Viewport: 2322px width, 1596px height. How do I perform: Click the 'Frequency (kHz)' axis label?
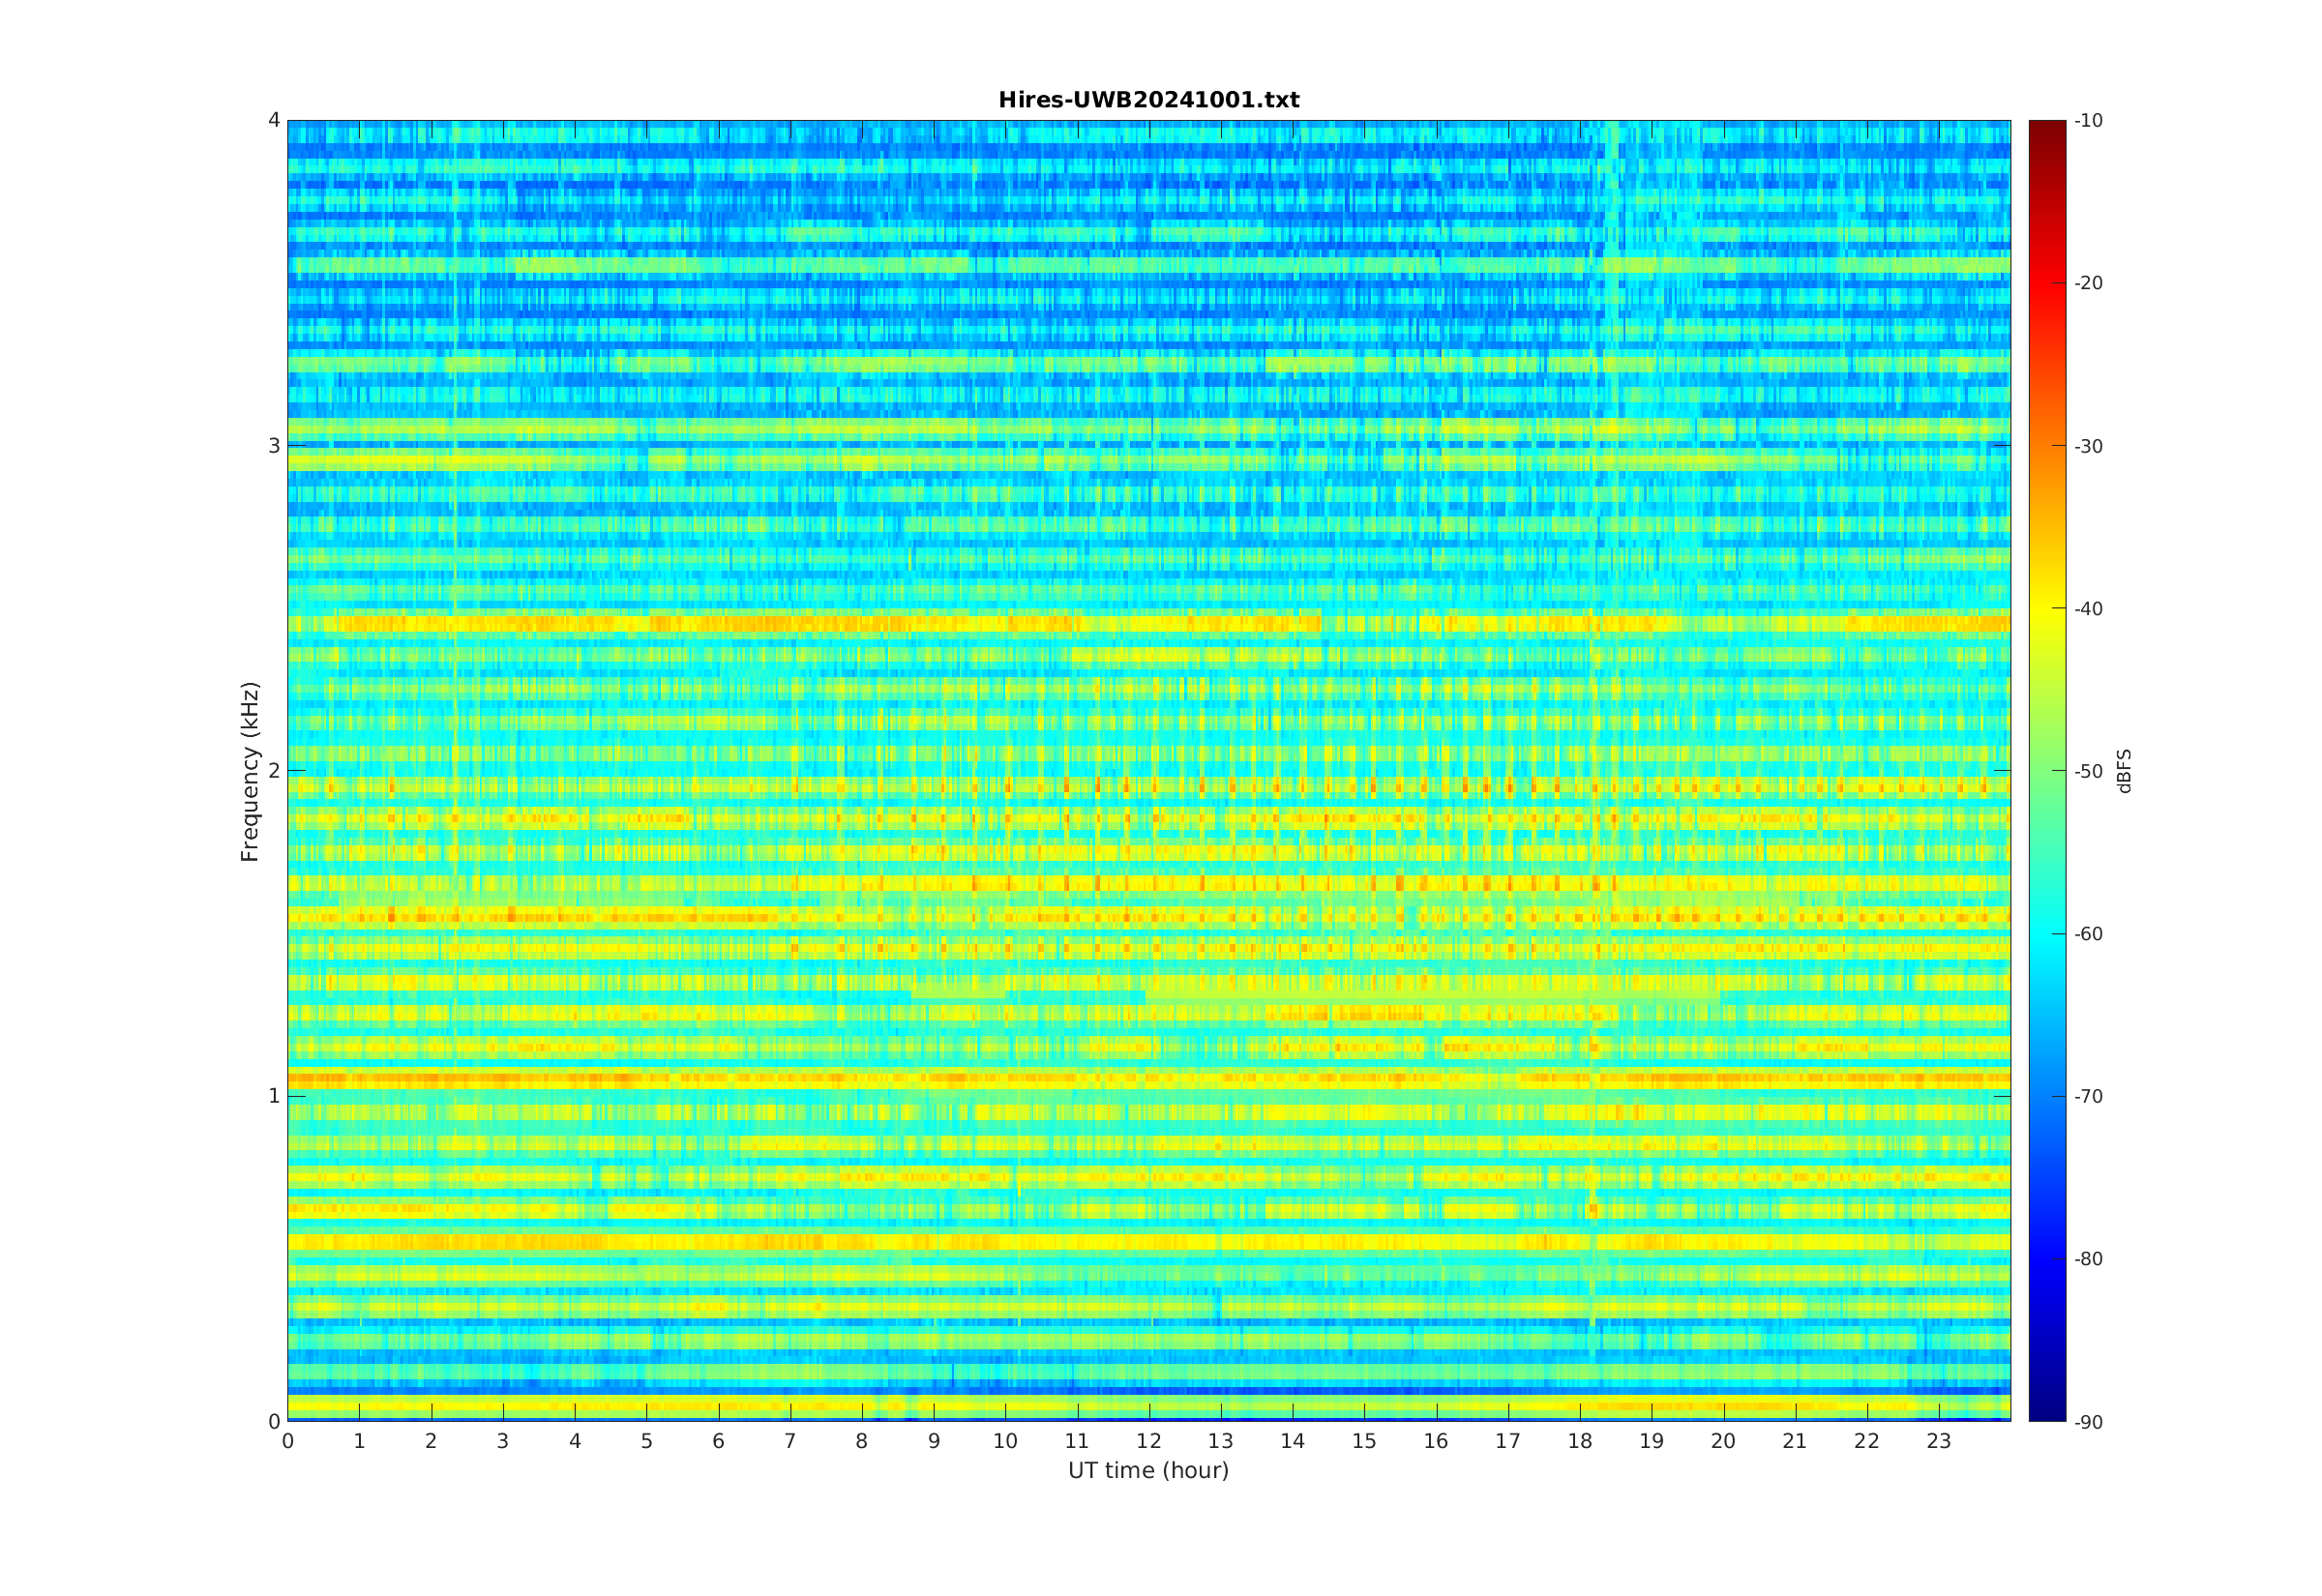click(x=249, y=771)
